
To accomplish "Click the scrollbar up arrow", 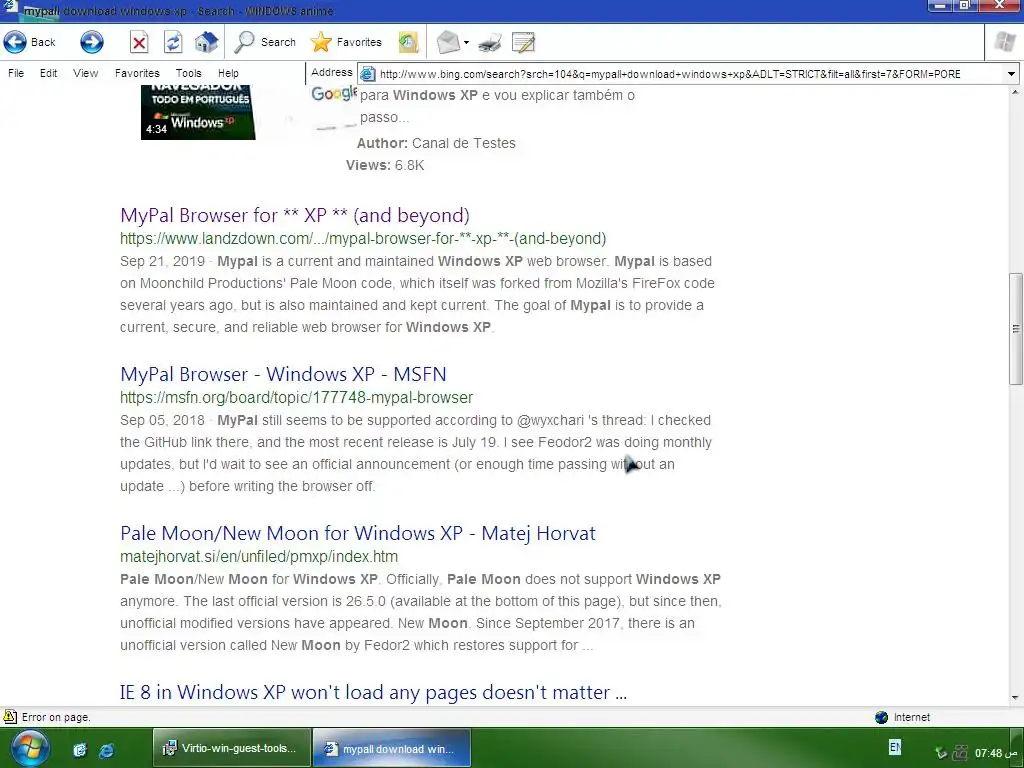I will [x=1016, y=92].
